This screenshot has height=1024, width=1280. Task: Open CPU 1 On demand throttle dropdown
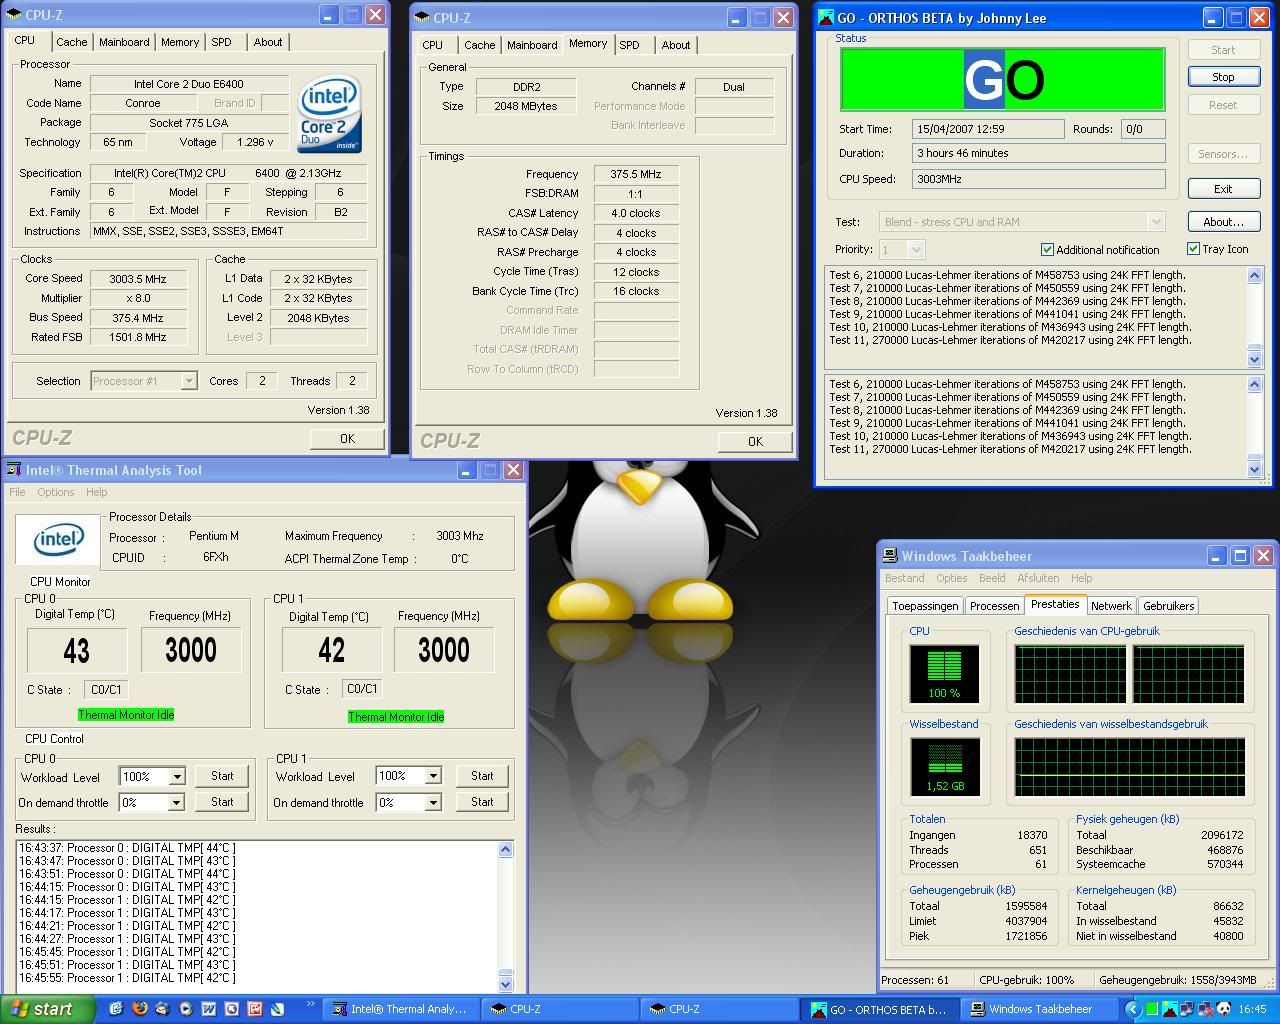(433, 803)
